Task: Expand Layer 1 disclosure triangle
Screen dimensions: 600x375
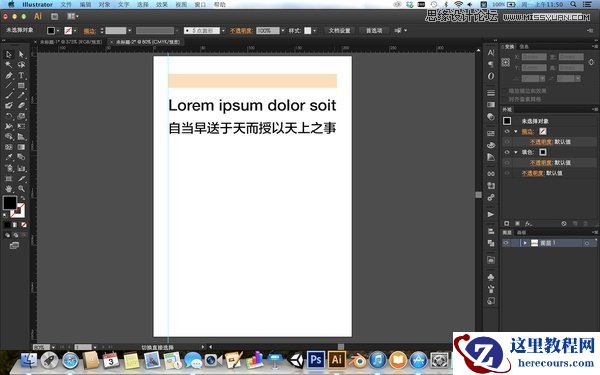Action: 525,243
